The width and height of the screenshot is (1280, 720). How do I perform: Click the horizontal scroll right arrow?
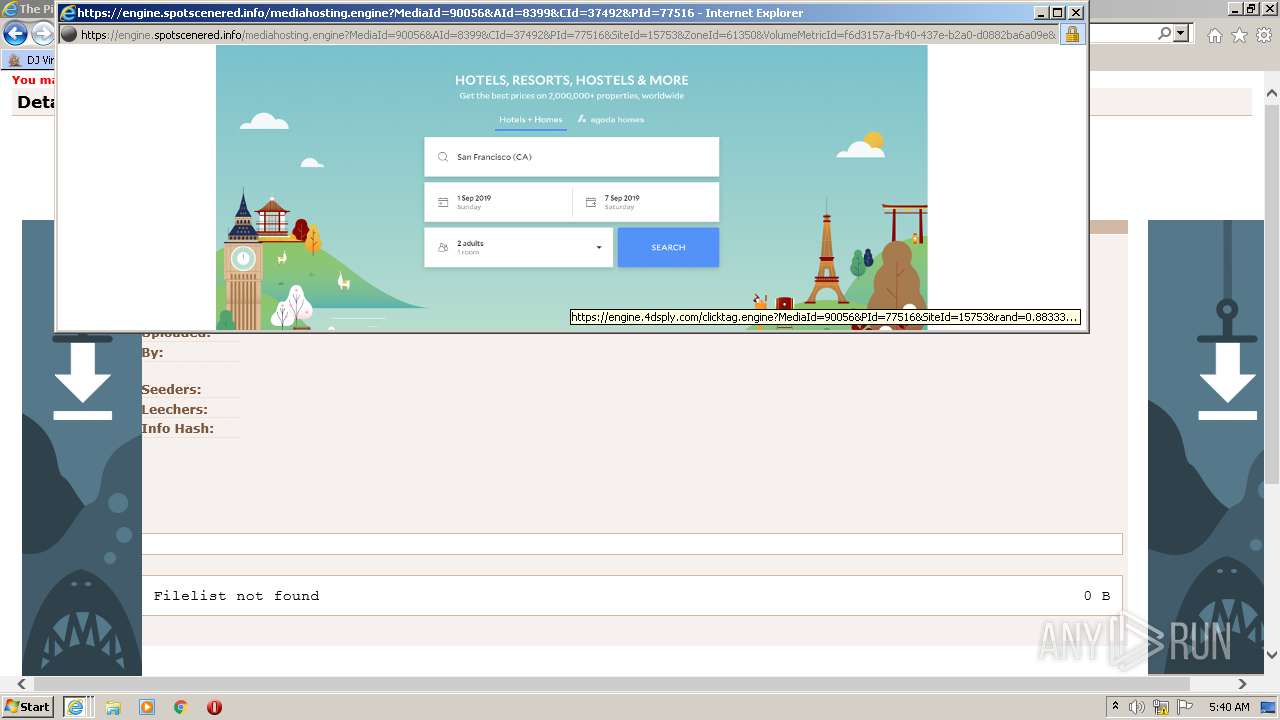1243,684
